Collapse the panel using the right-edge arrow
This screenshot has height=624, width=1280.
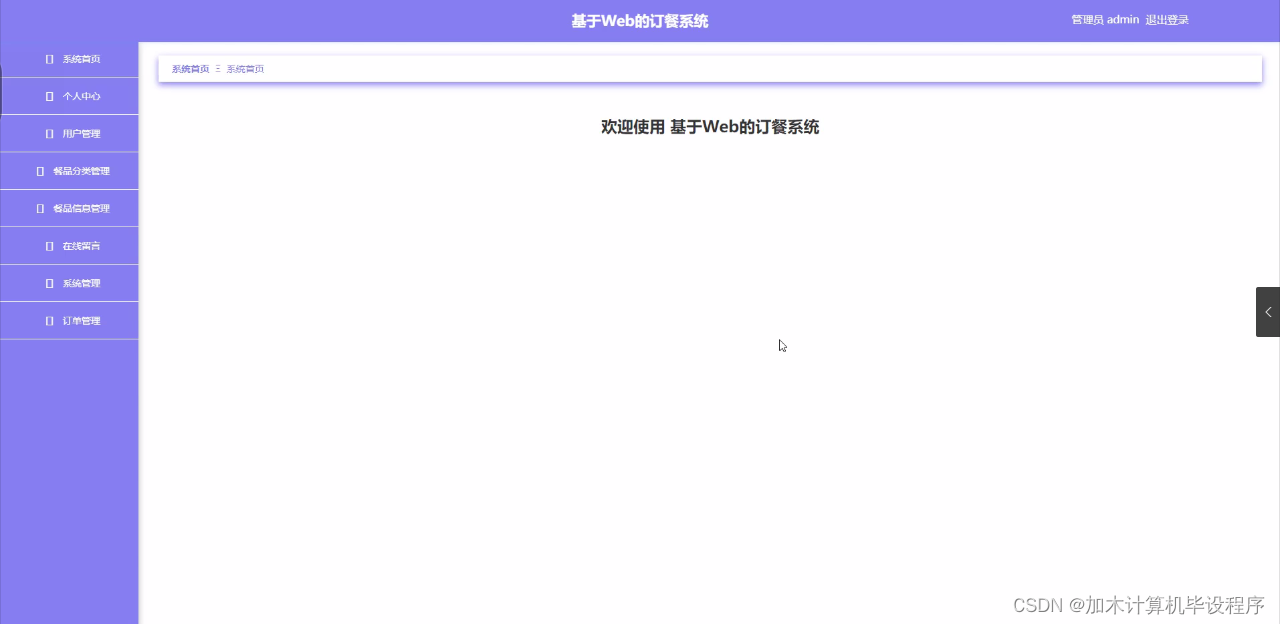pyautogui.click(x=1268, y=311)
